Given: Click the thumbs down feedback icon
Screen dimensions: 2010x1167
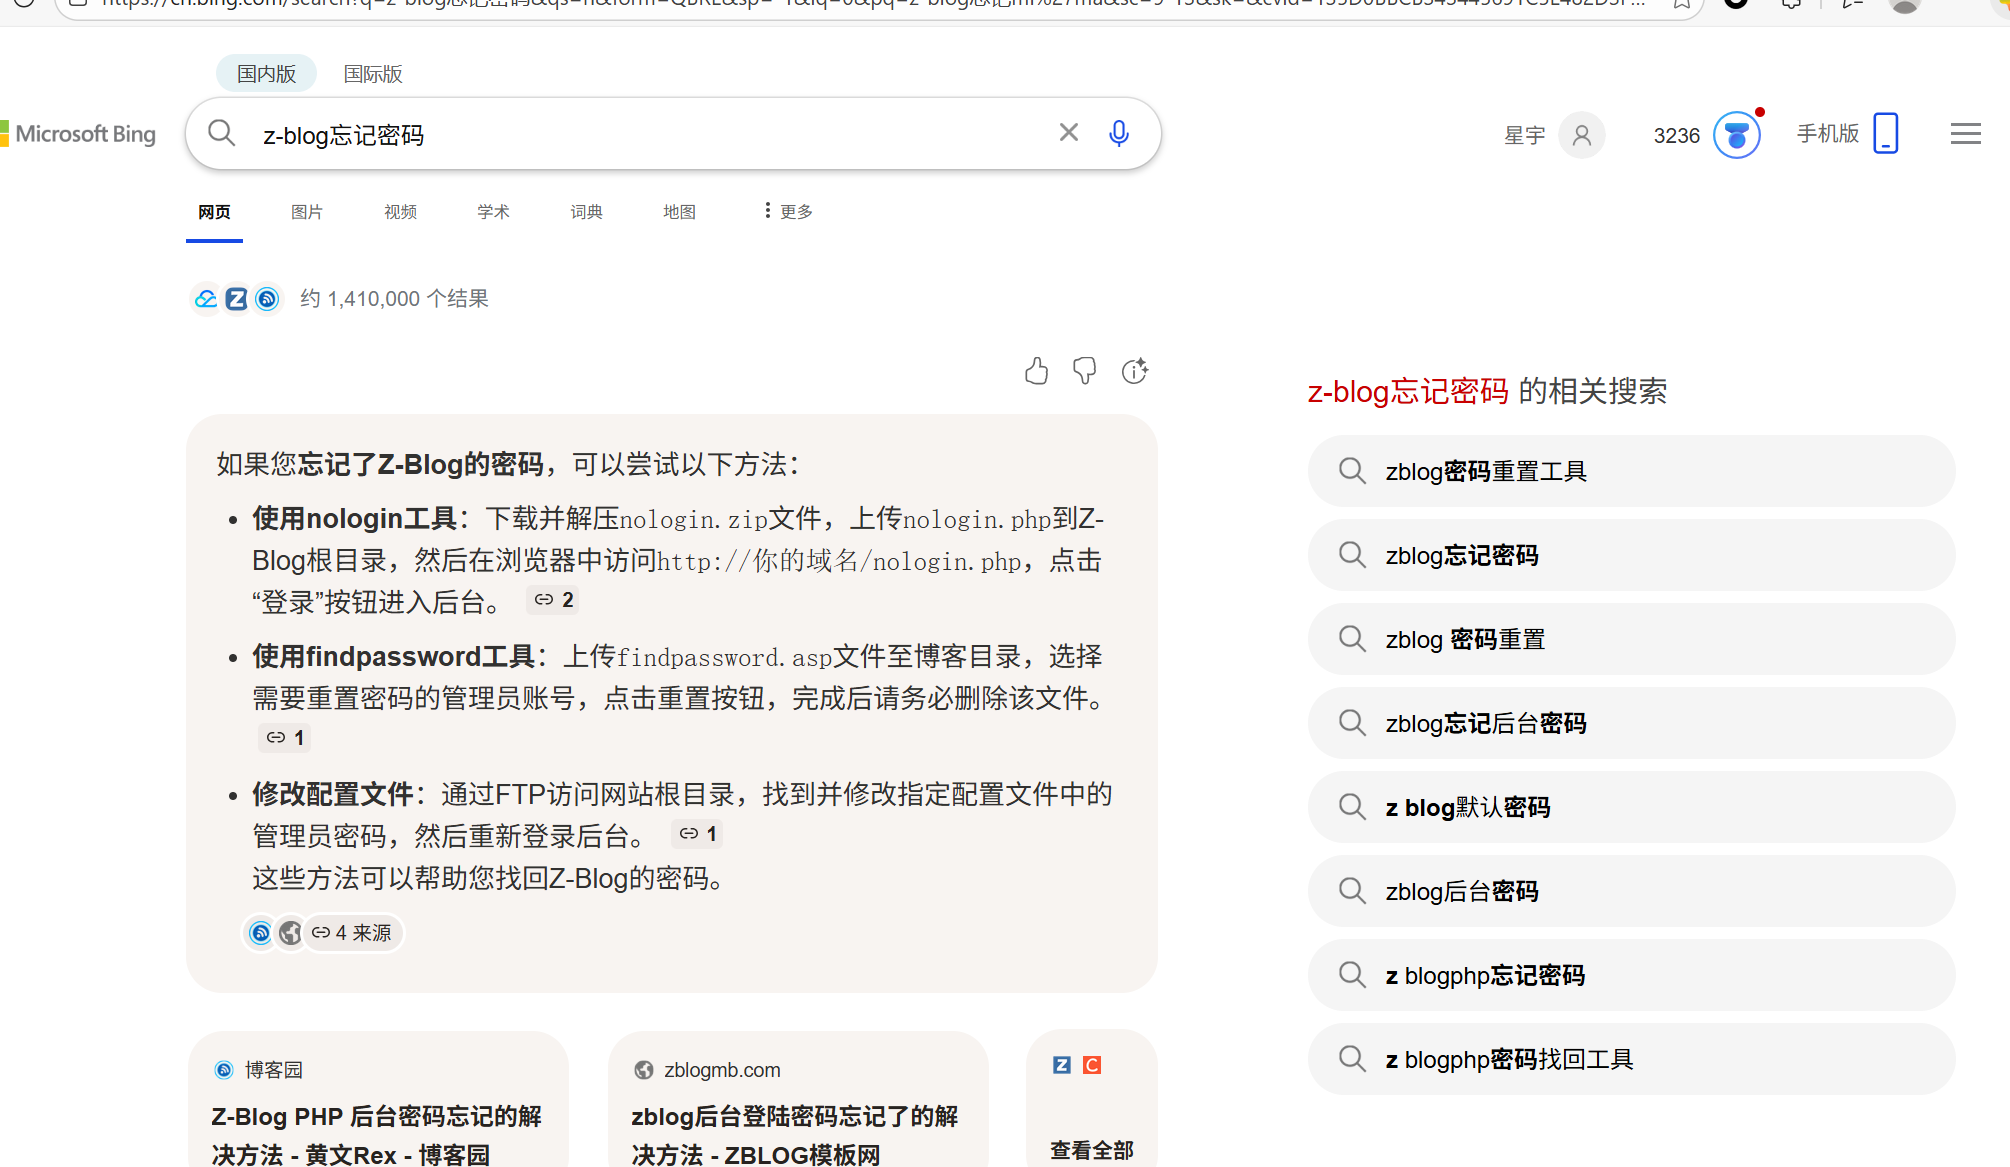Looking at the screenshot, I should 1084,371.
